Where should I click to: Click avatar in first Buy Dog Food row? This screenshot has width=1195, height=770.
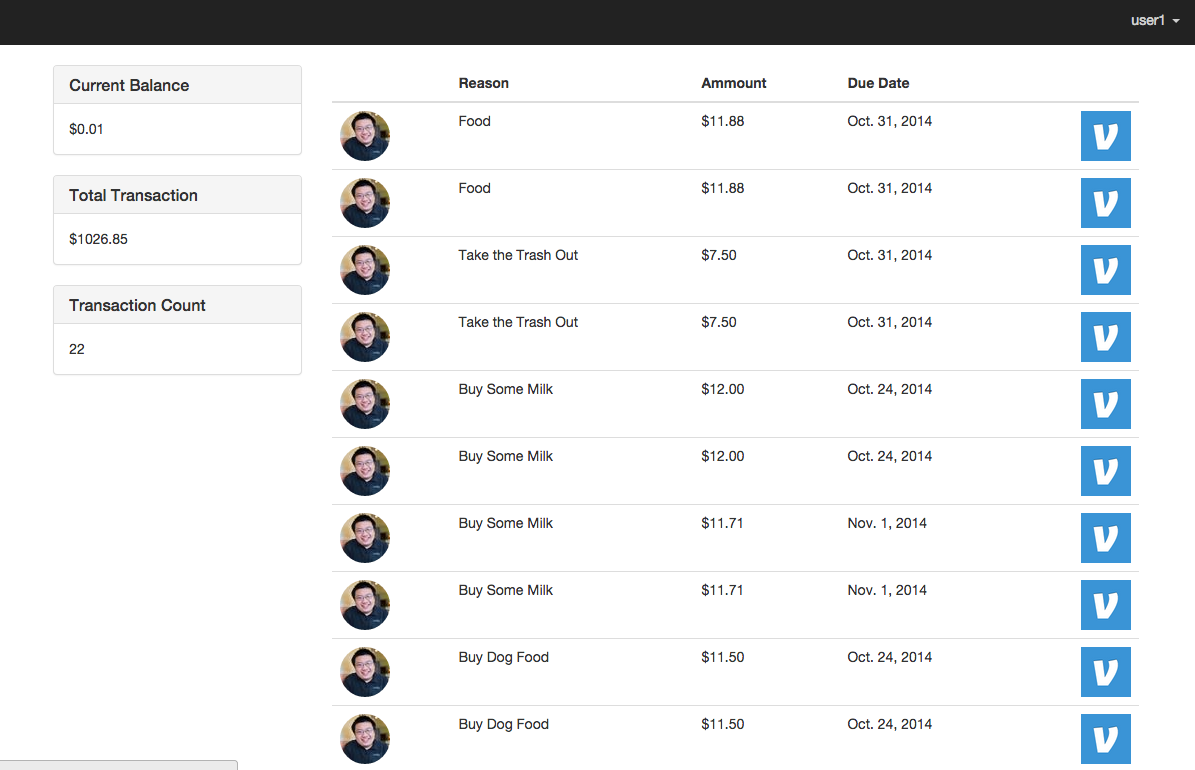365,672
